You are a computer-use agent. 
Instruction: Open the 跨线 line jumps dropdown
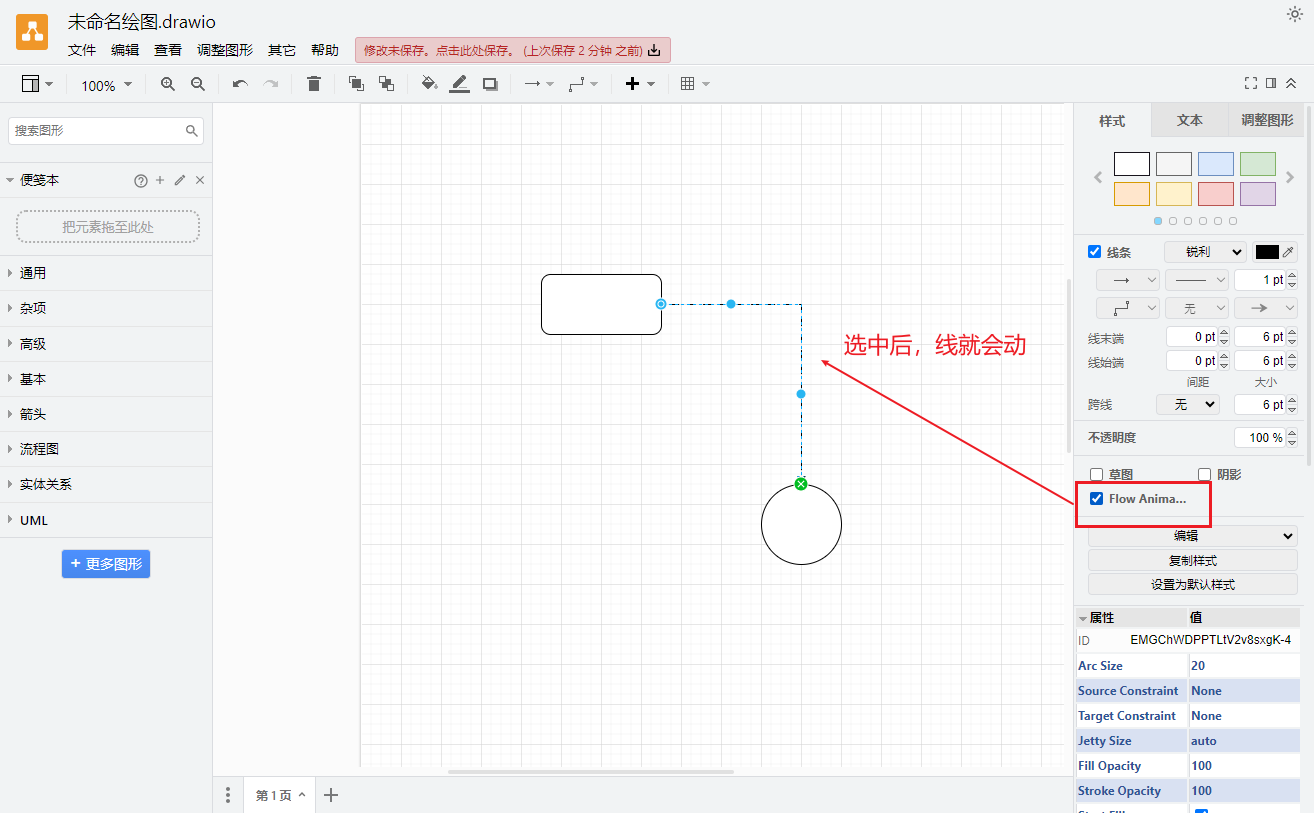point(1188,404)
